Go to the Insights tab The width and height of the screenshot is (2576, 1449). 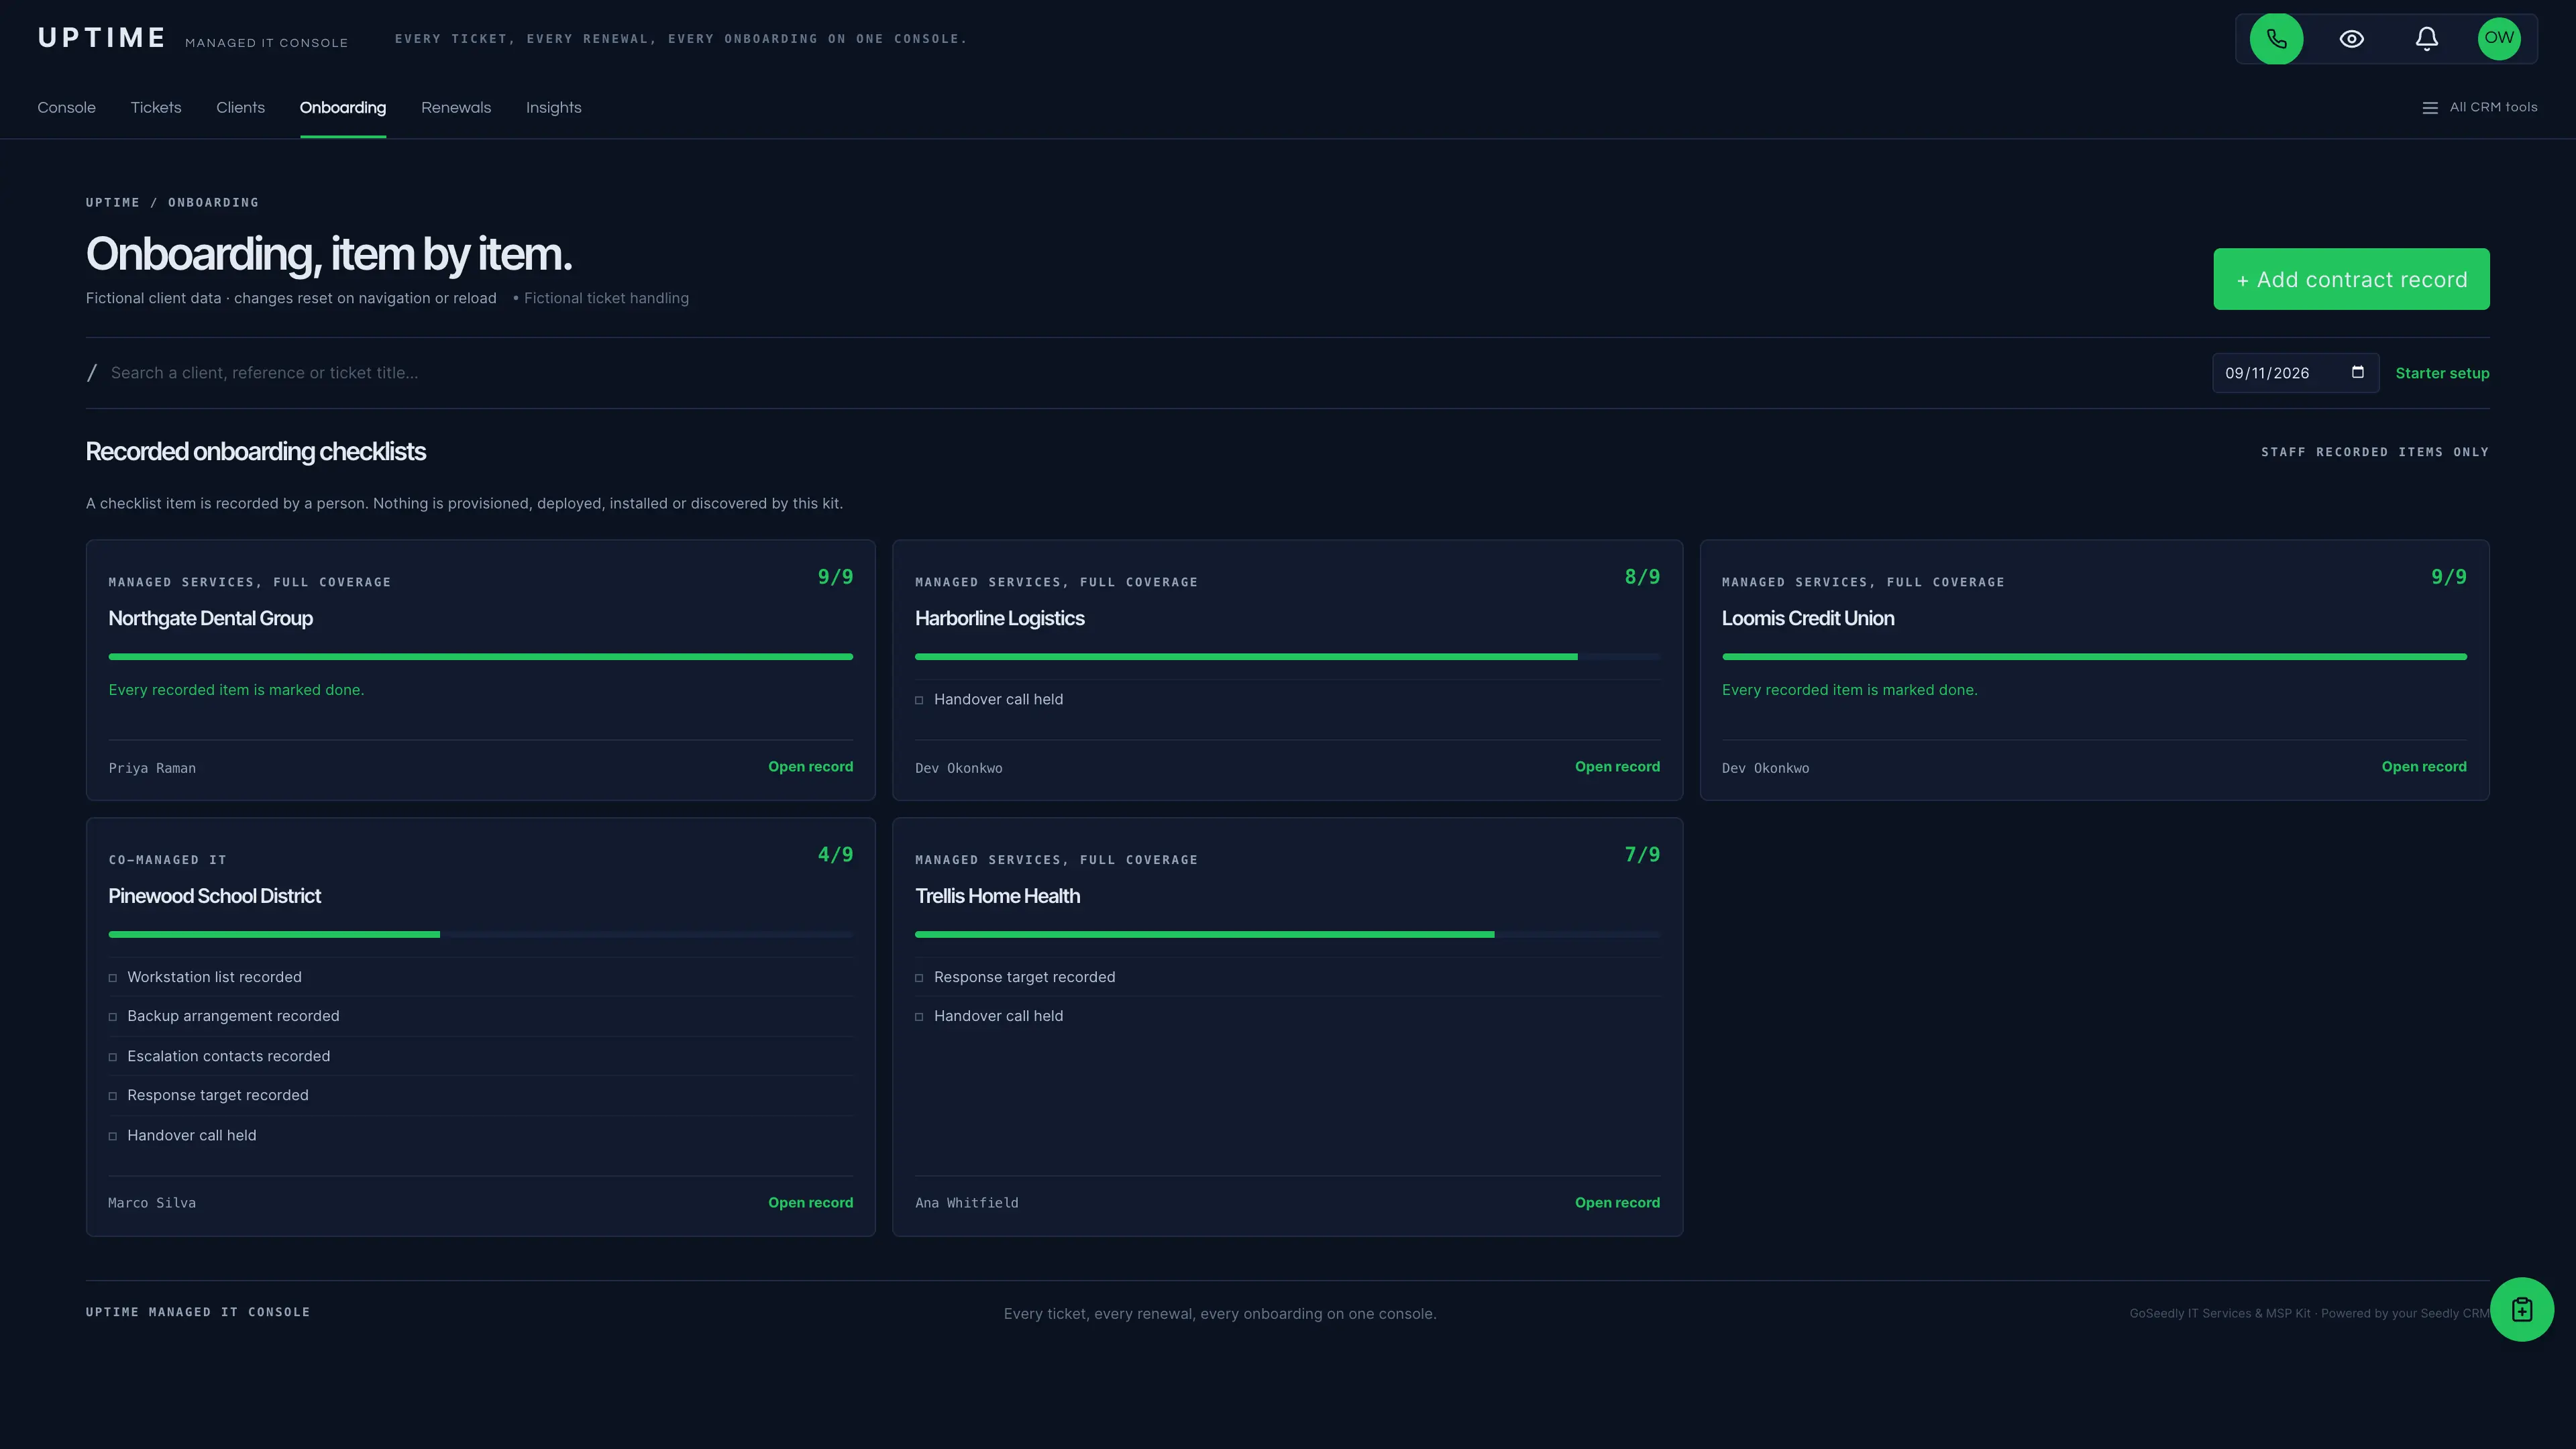click(554, 107)
